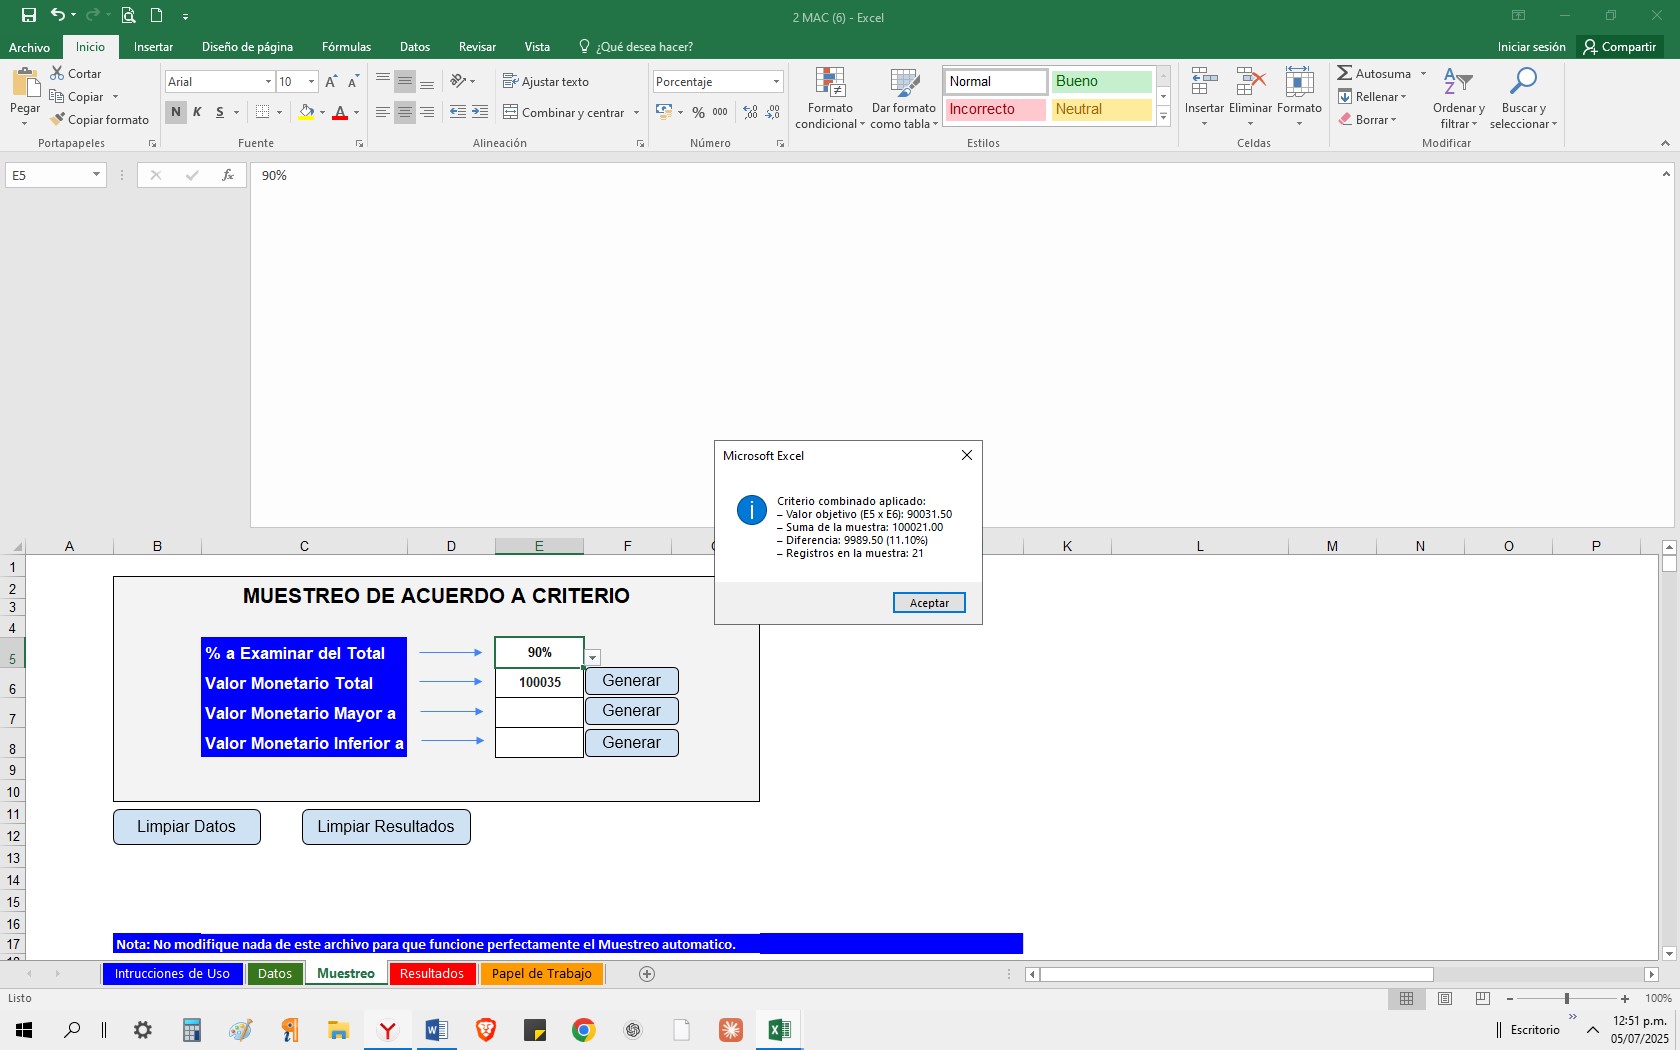Screen dimensions: 1680x1050
Task: Open the font name dropdown showing Arial
Action: 268,82
